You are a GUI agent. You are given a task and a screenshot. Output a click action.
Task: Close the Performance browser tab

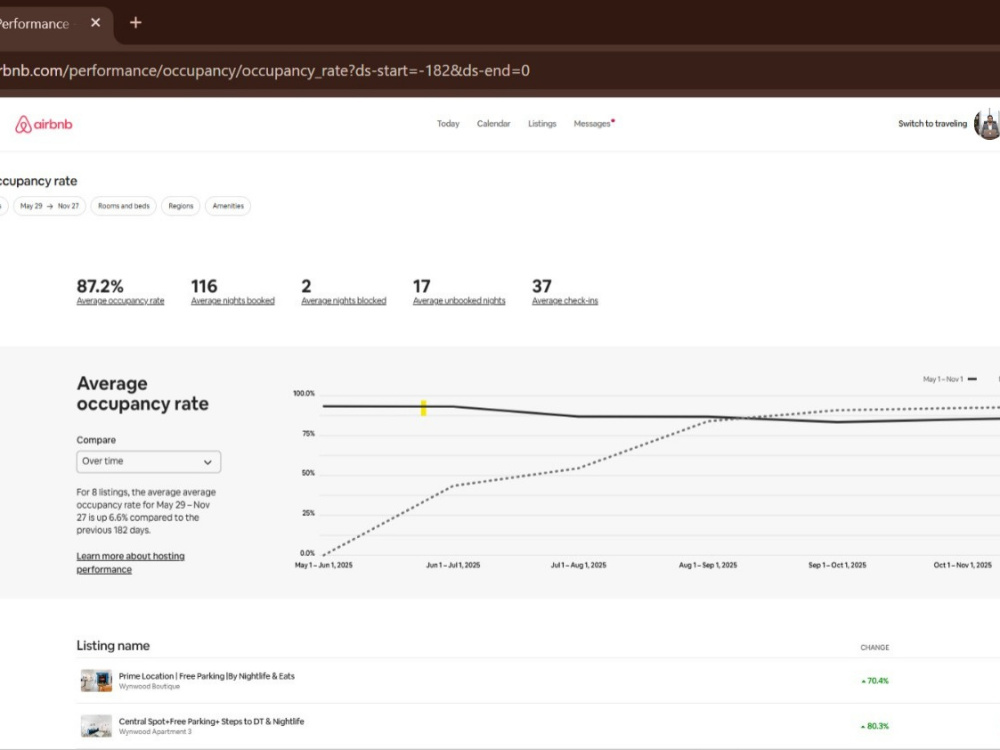pyautogui.click(x=96, y=23)
